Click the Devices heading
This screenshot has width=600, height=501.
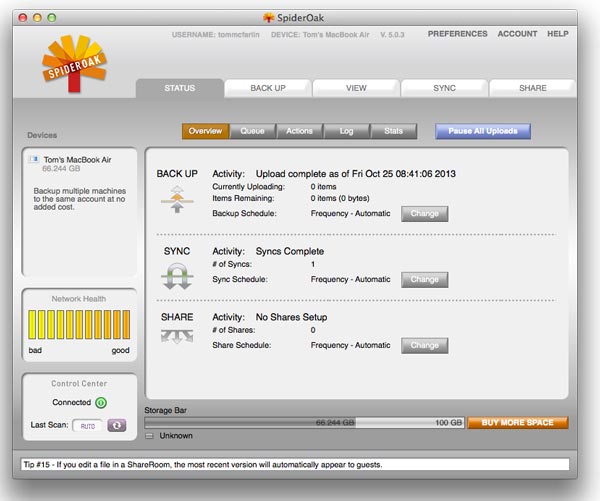tap(42, 135)
